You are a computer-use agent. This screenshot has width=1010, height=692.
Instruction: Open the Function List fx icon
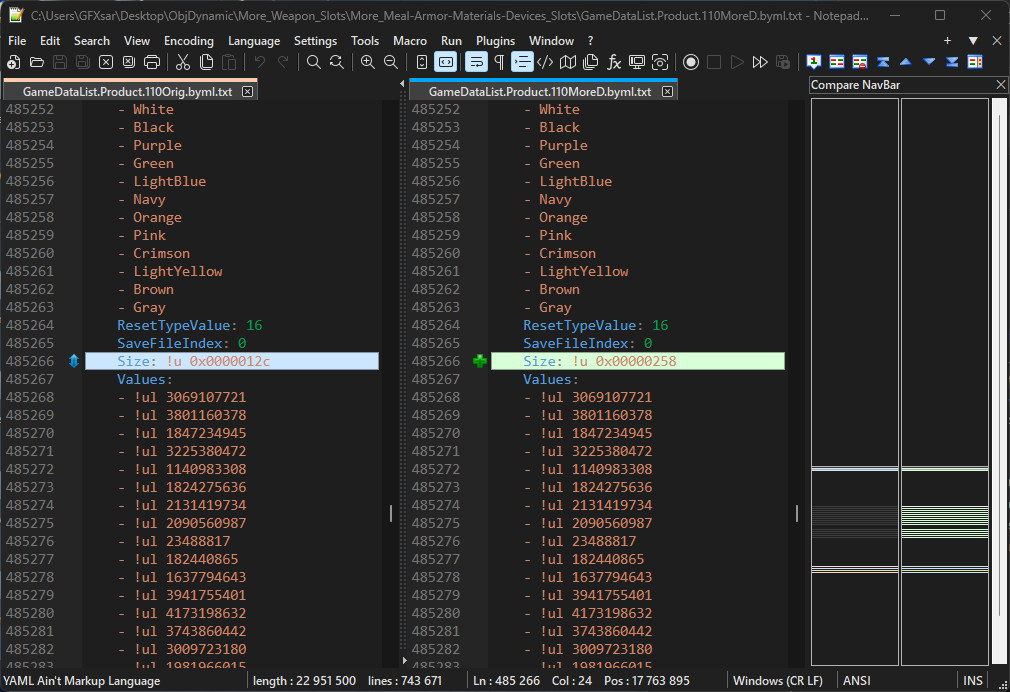point(614,62)
